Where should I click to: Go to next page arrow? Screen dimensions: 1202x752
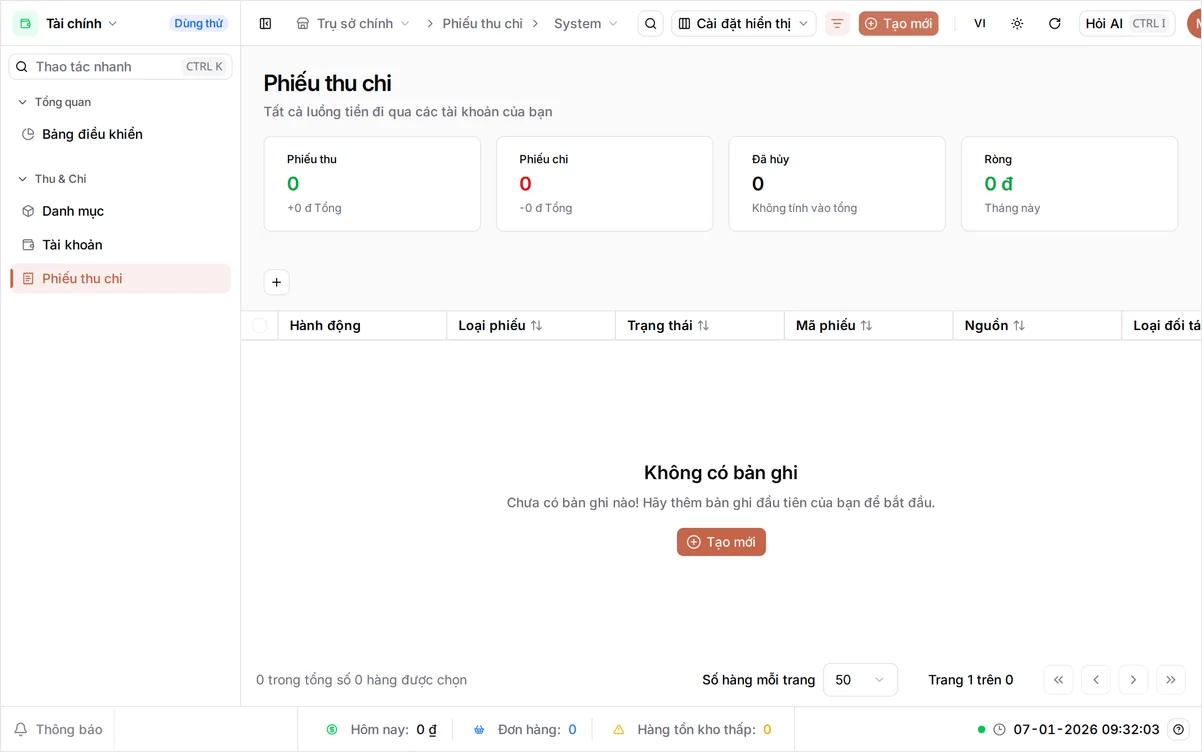pos(1133,680)
